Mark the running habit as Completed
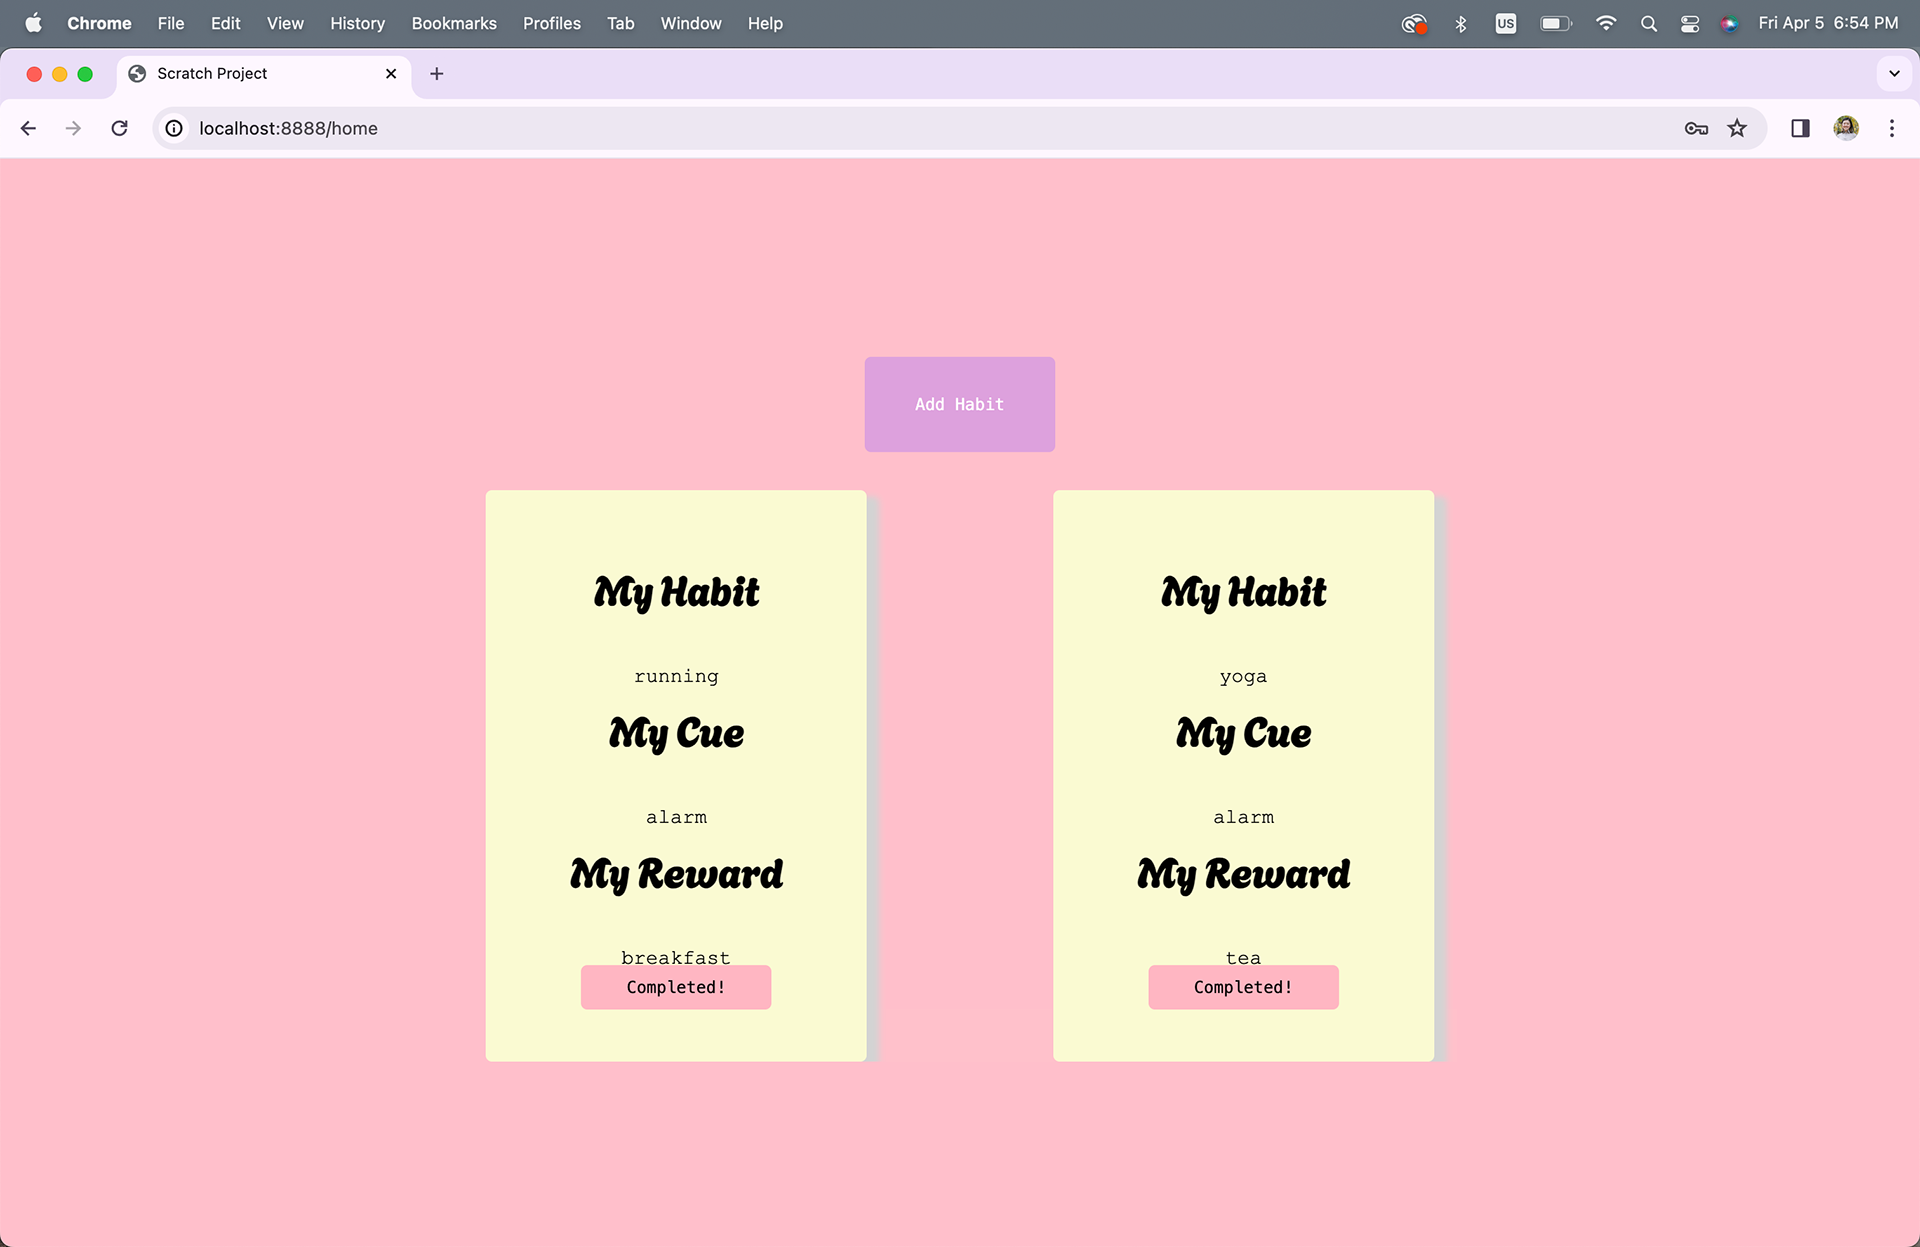 675,987
